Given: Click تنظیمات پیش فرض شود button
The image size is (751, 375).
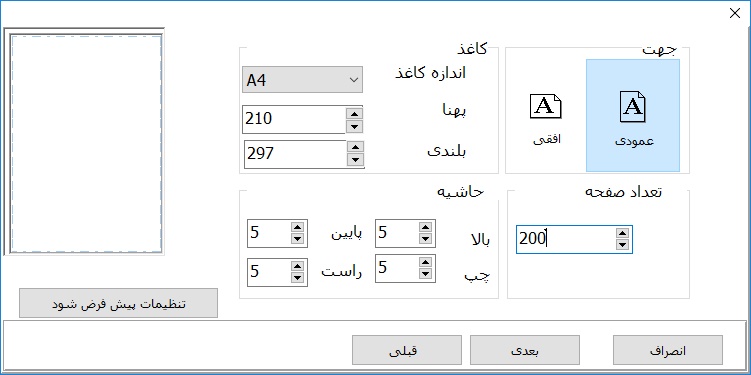Looking at the screenshot, I should tap(118, 303).
